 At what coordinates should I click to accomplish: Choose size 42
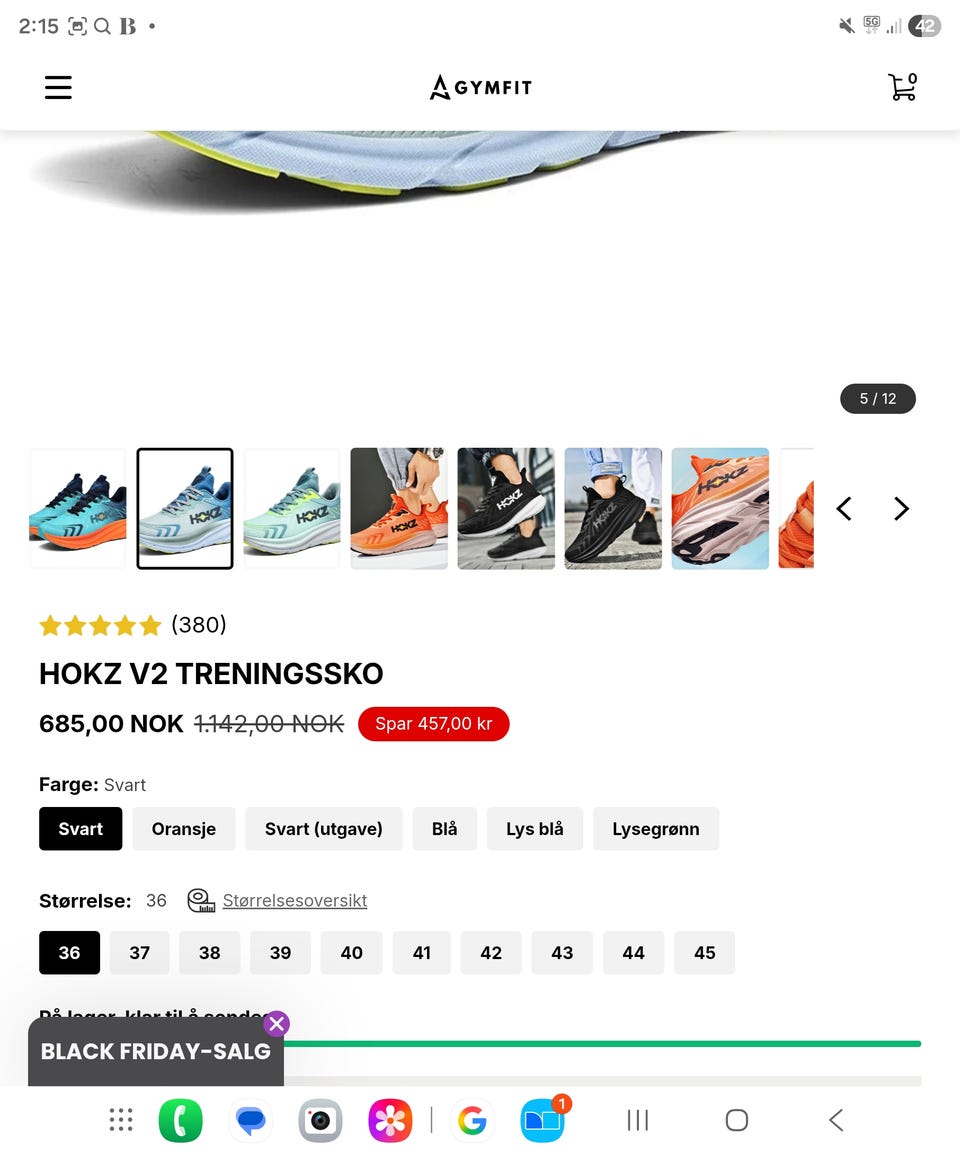491,953
